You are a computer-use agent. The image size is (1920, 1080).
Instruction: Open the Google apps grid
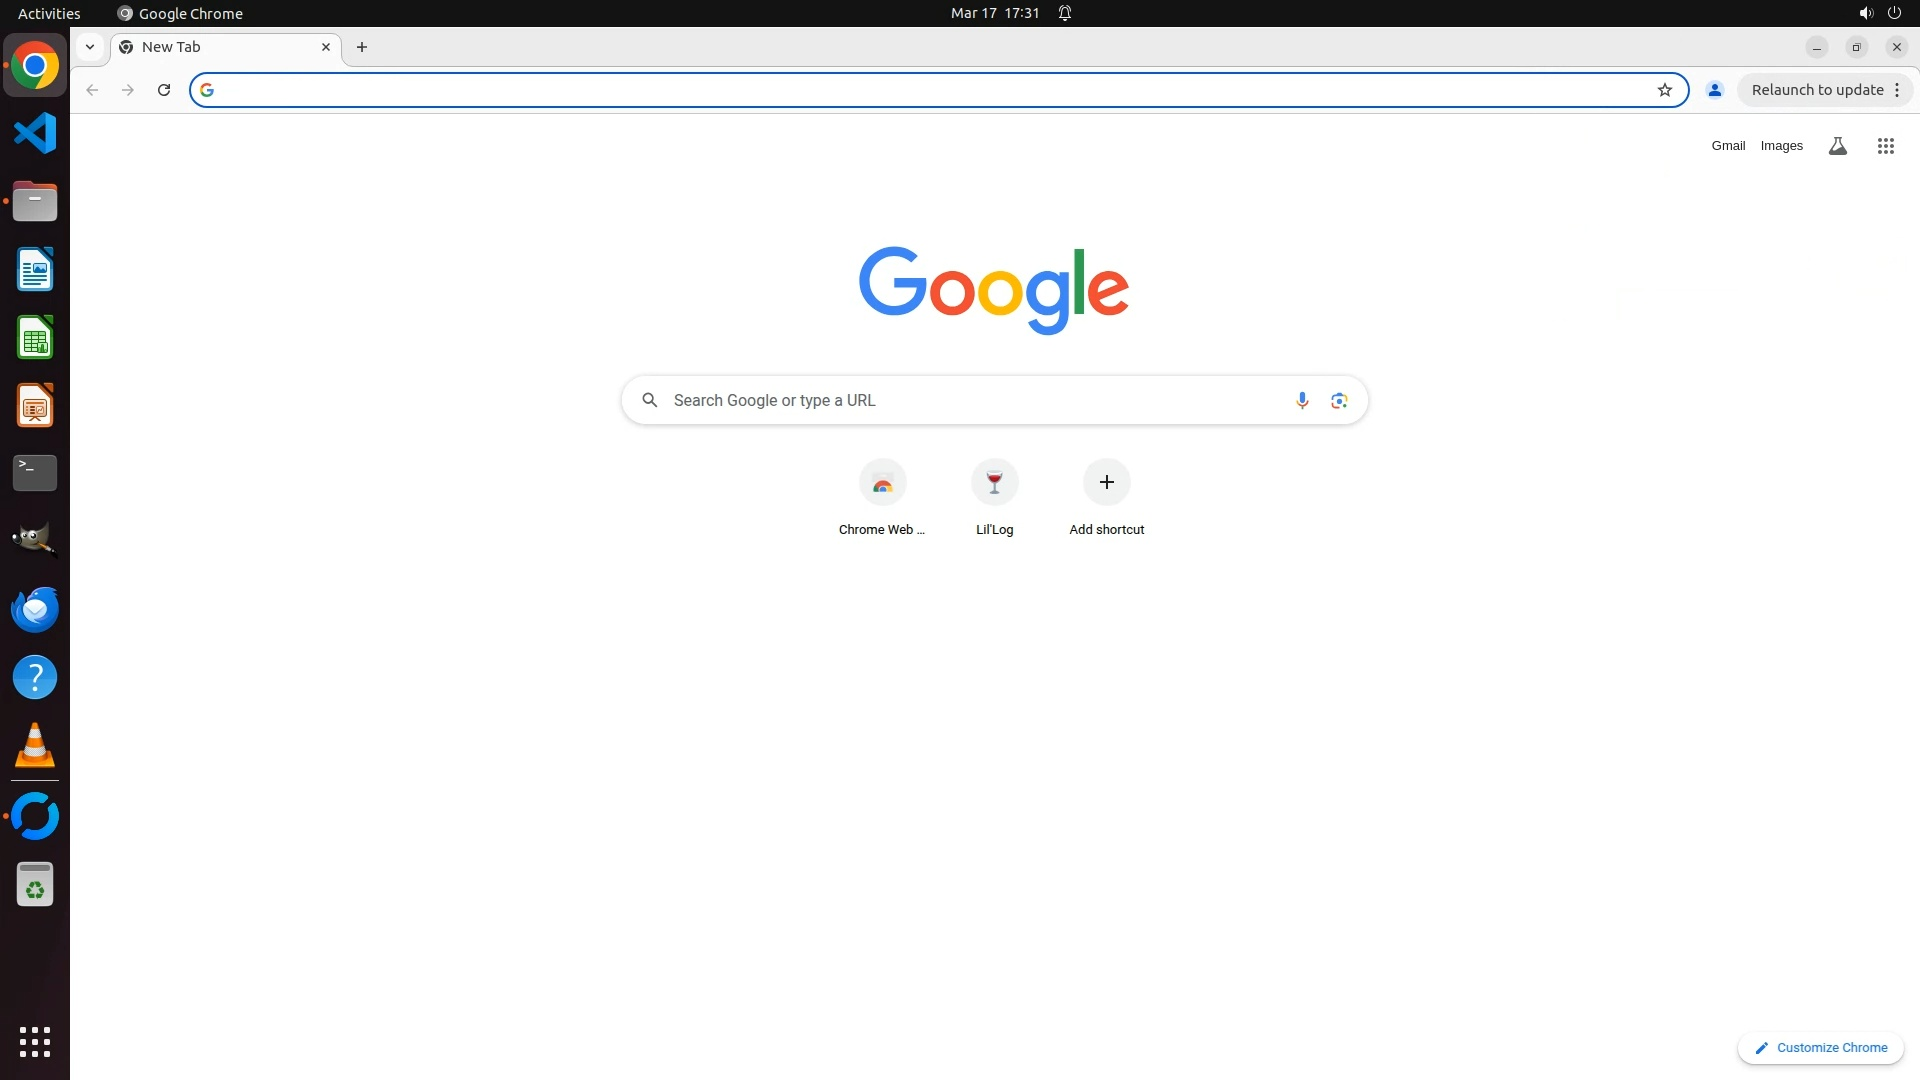tap(1885, 146)
